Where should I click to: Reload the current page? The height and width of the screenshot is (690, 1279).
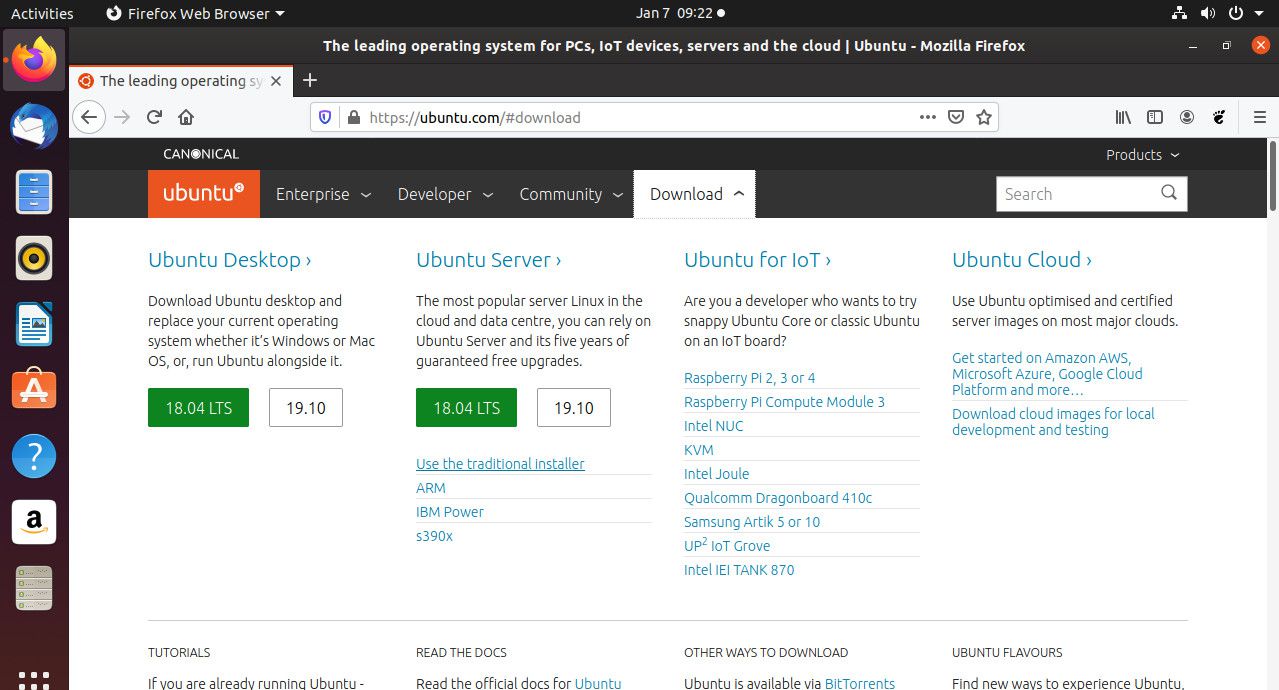154,117
